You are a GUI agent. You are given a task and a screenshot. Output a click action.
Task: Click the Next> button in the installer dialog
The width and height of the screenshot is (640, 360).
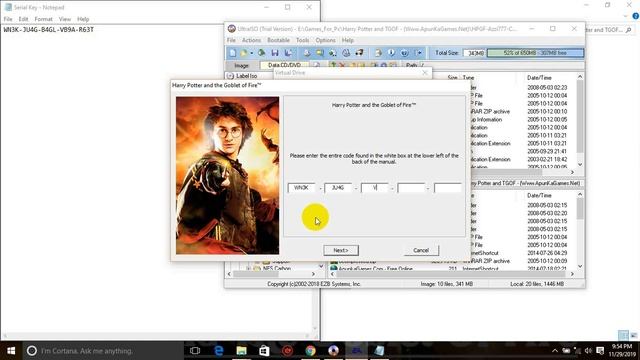[x=341, y=250]
